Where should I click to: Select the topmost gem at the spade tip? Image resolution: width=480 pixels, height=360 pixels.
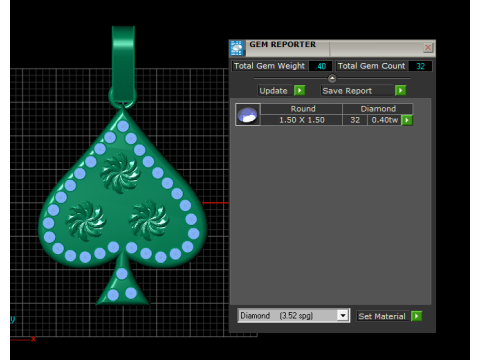123,126
